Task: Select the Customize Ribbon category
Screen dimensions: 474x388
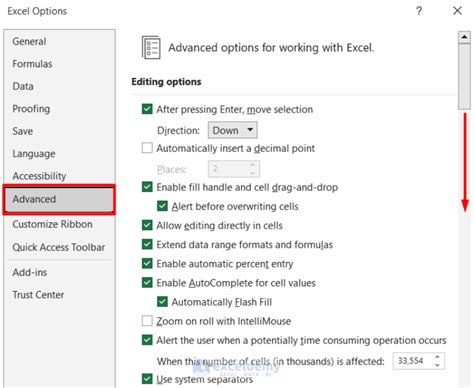Action: click(x=52, y=224)
